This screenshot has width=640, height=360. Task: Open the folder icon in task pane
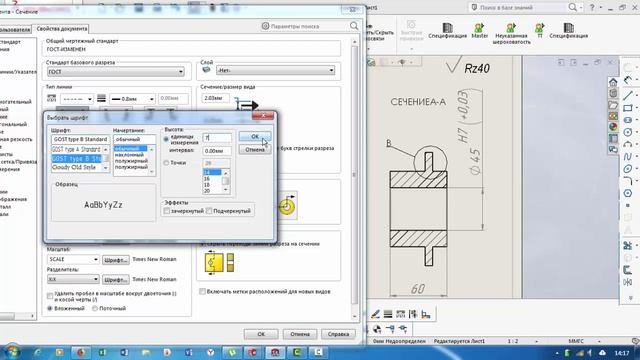[613, 105]
